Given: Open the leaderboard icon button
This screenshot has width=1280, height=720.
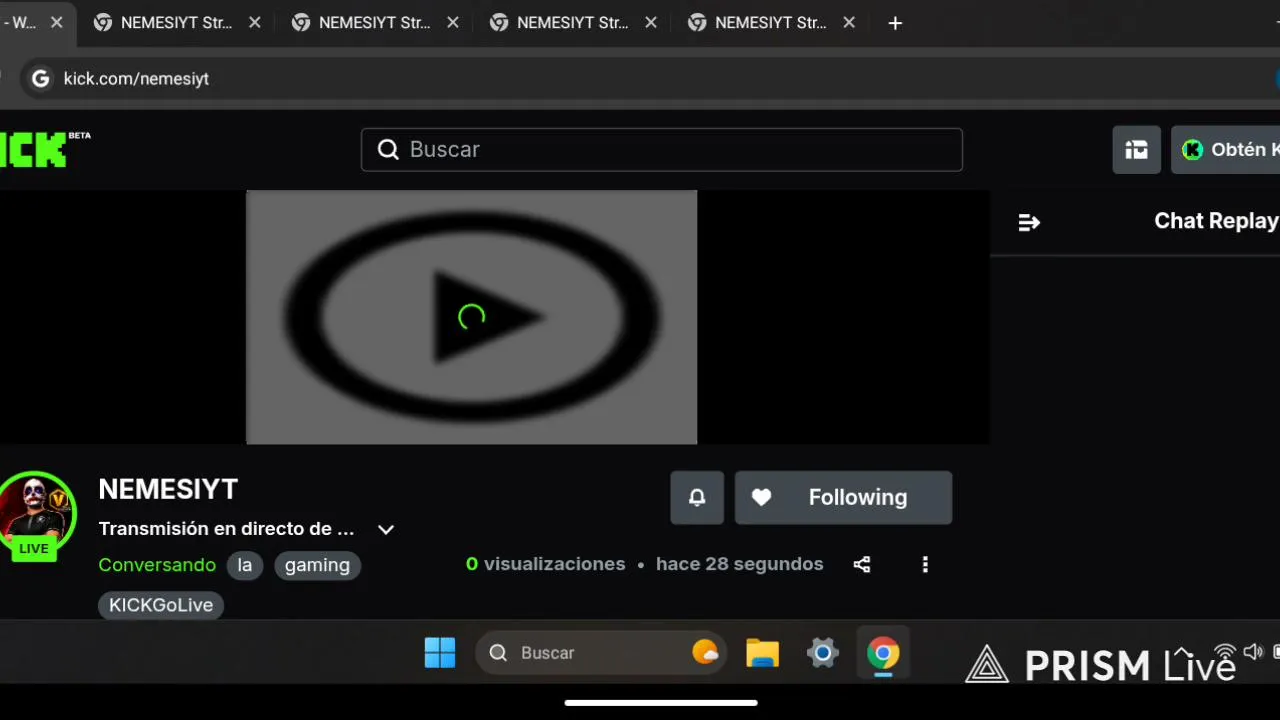Looking at the screenshot, I should tap(1136, 150).
